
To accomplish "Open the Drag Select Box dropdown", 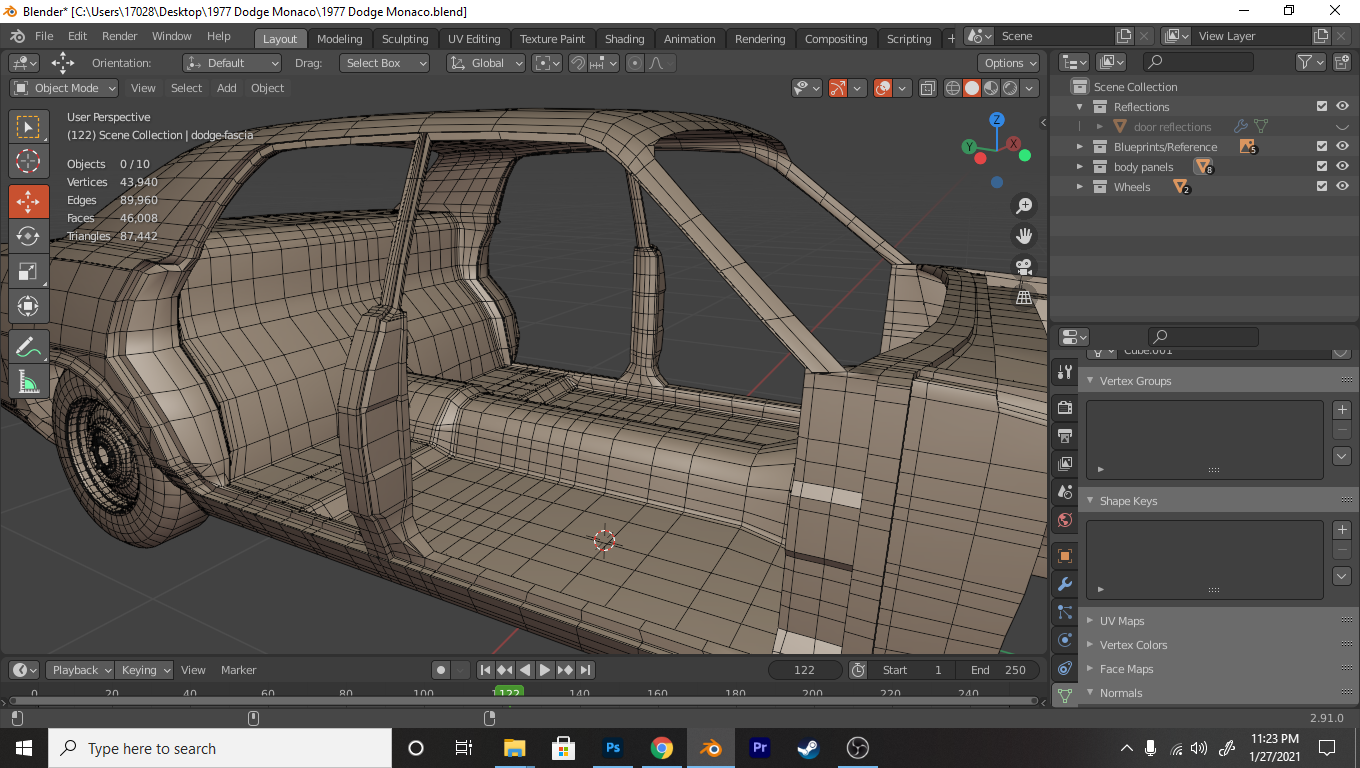I will coord(384,63).
